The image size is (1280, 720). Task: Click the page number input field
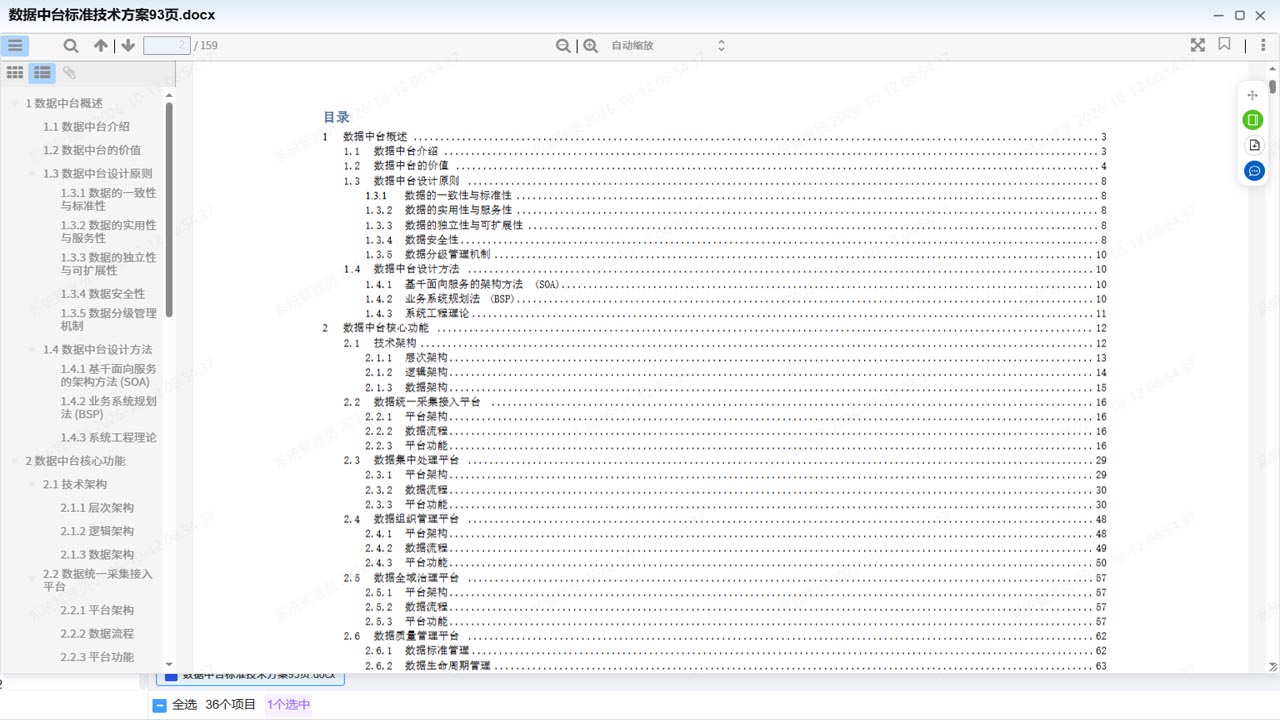[167, 45]
